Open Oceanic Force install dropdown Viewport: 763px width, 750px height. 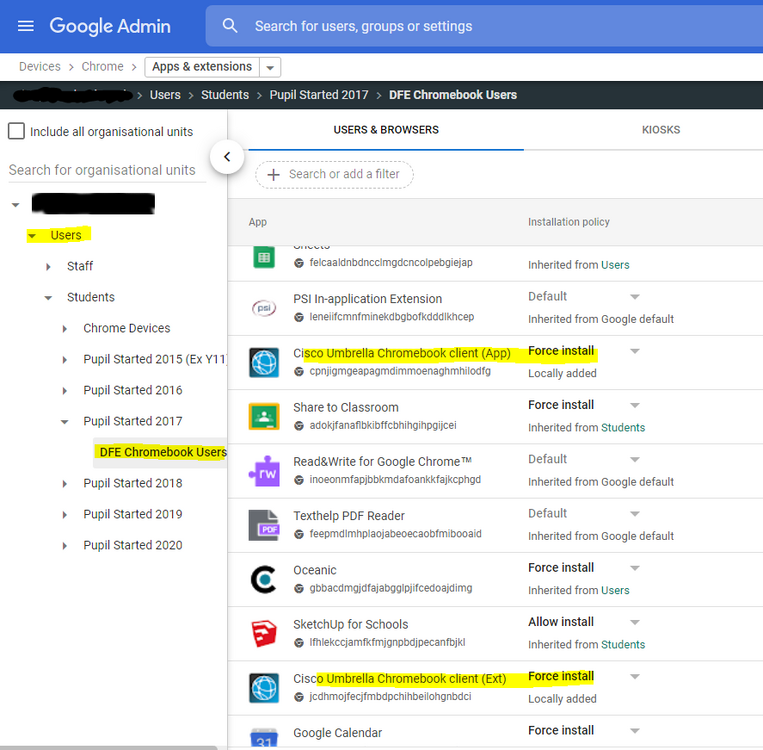pyautogui.click(x=635, y=567)
